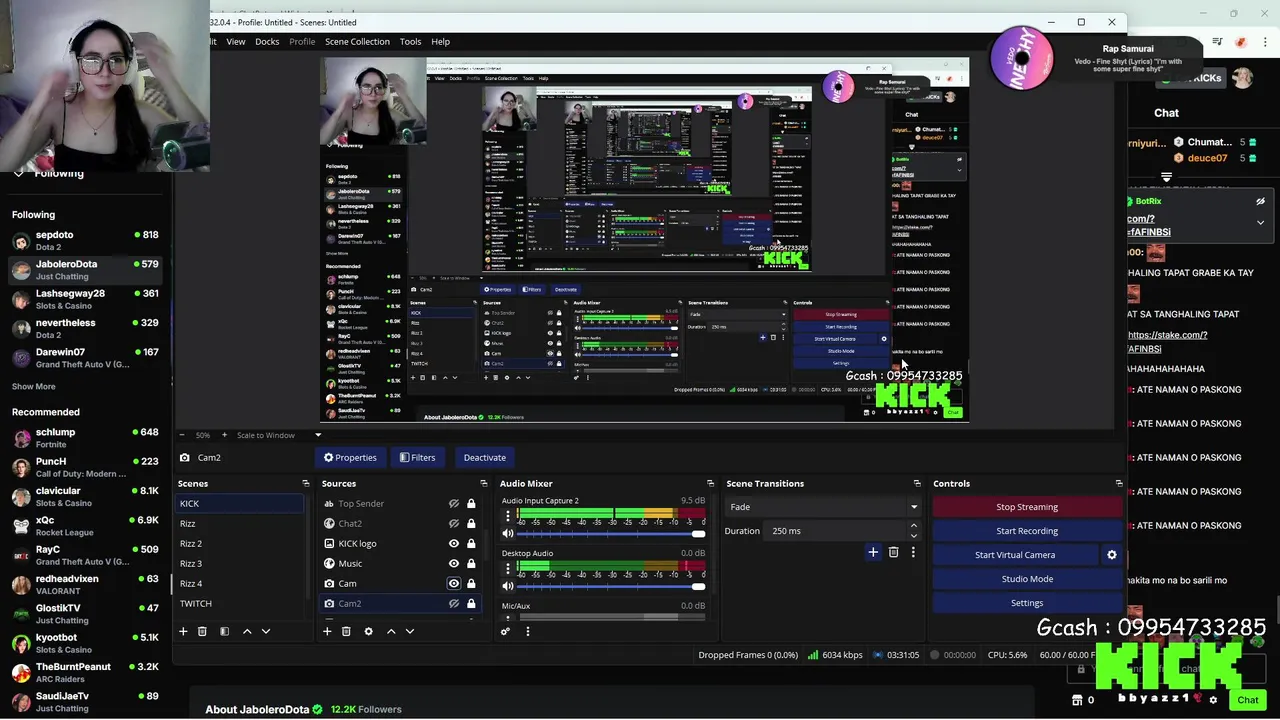
Task: Pop out the Audio Mixer dock
Action: [x=710, y=483]
